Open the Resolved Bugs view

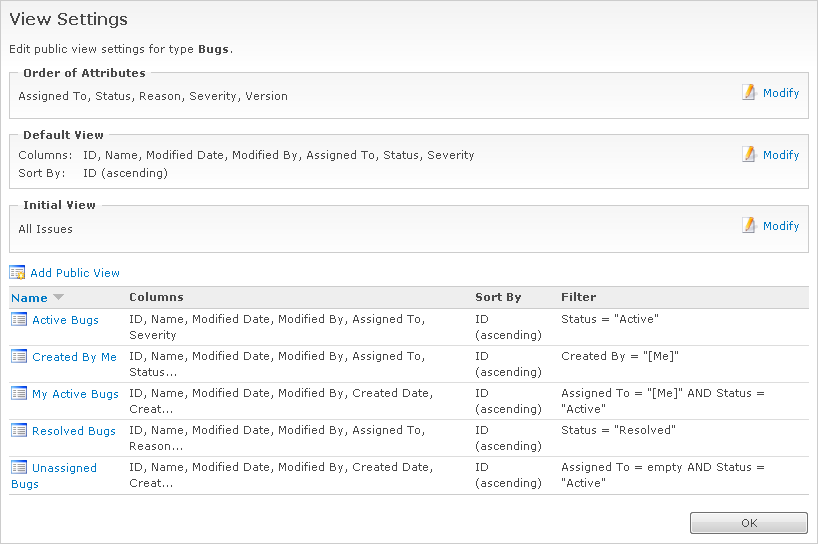(74, 431)
